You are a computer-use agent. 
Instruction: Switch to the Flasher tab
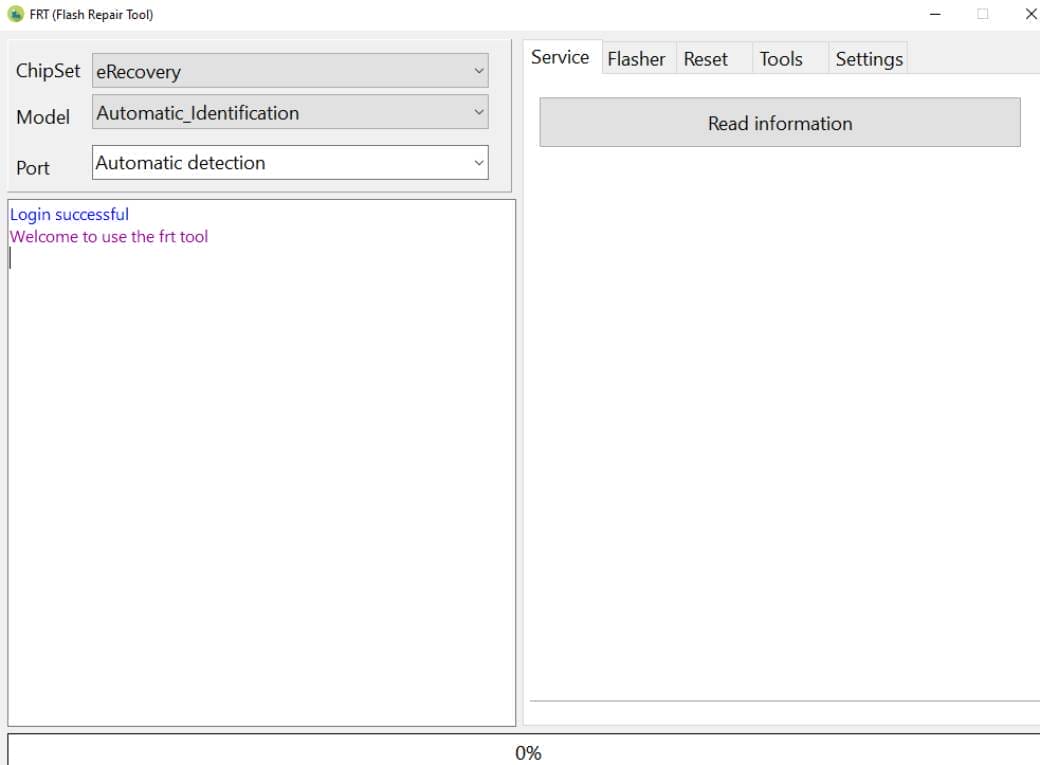[637, 58]
